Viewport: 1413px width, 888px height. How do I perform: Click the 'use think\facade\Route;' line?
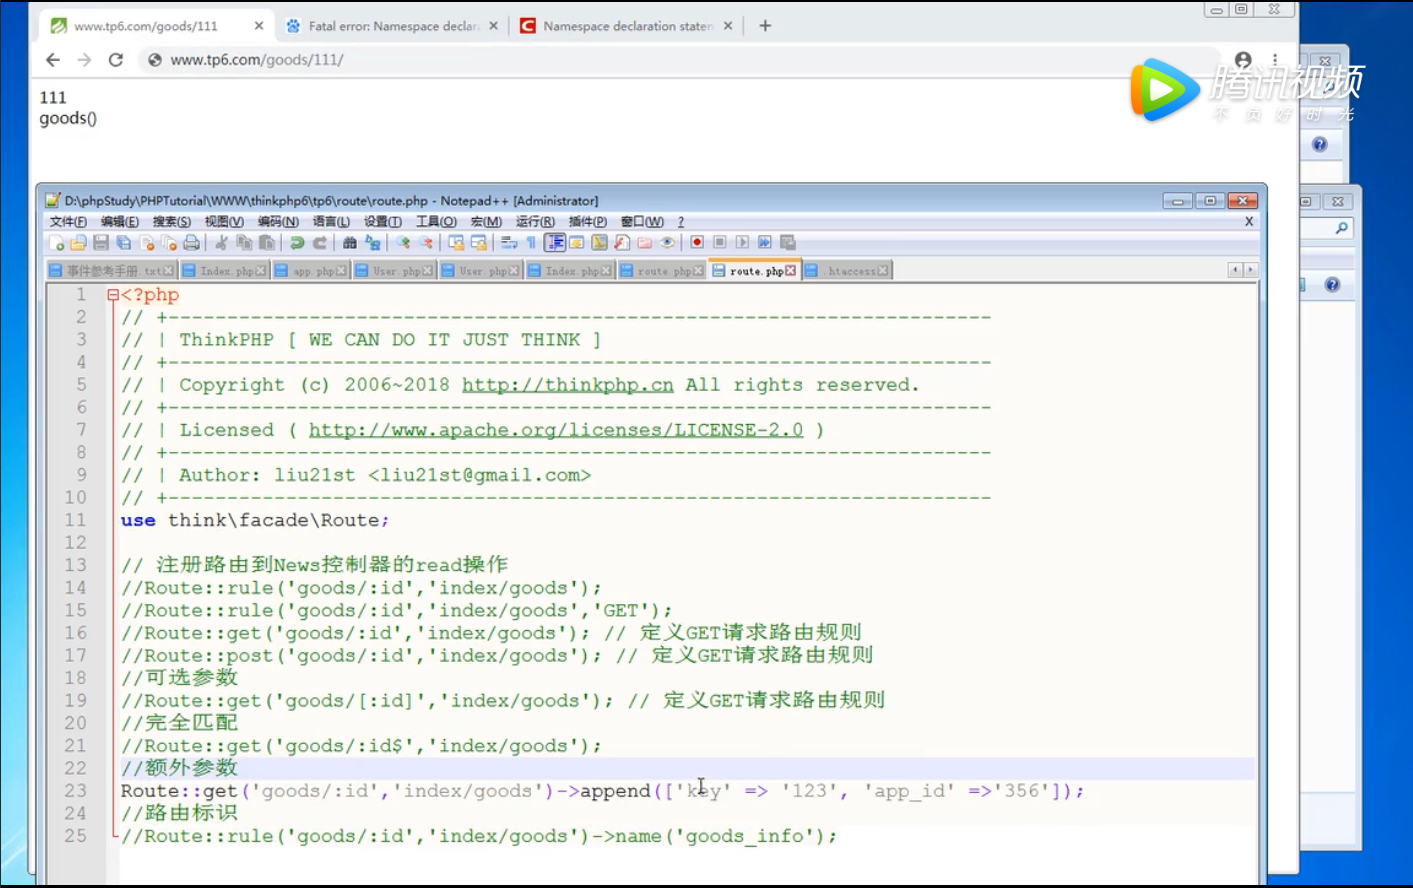(x=255, y=520)
